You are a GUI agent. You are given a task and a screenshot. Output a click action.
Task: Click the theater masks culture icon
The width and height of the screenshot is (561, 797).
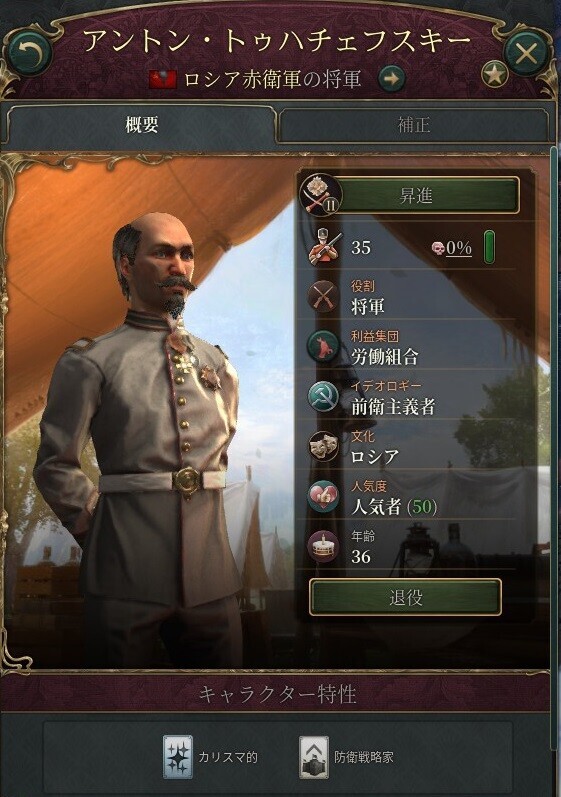pyautogui.click(x=323, y=446)
